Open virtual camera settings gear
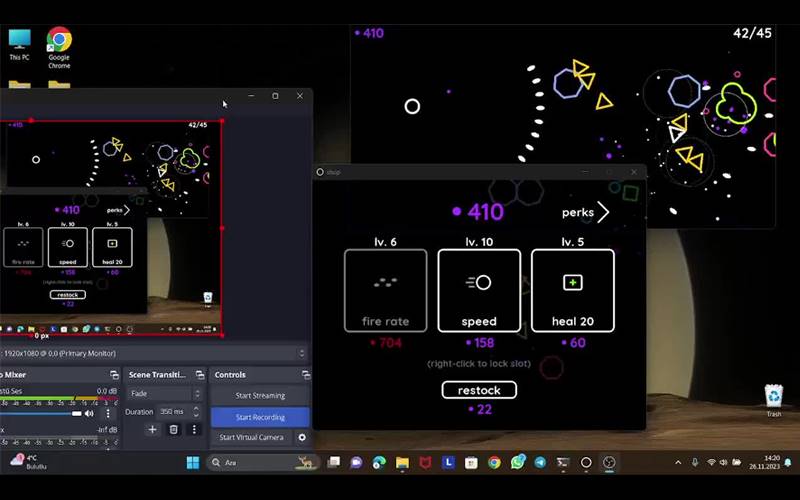800x500 pixels. [x=302, y=437]
